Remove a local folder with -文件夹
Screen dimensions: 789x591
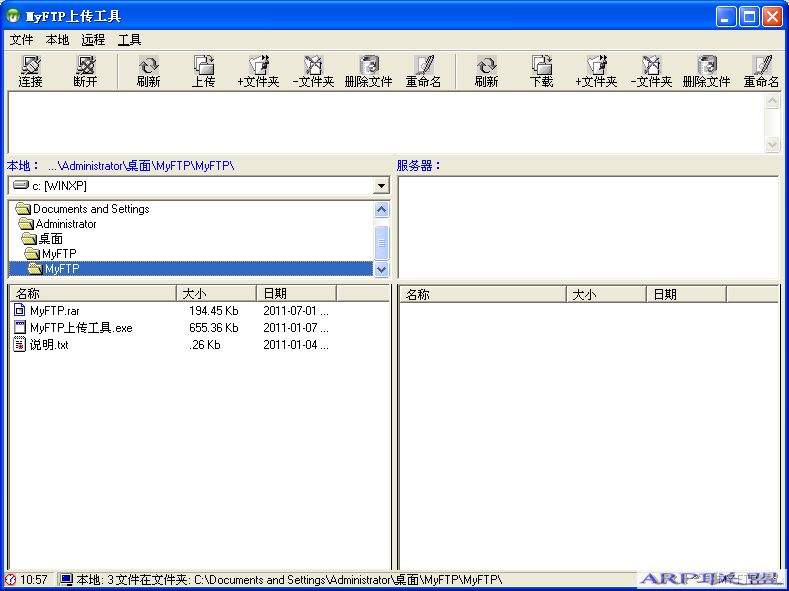tap(313, 71)
